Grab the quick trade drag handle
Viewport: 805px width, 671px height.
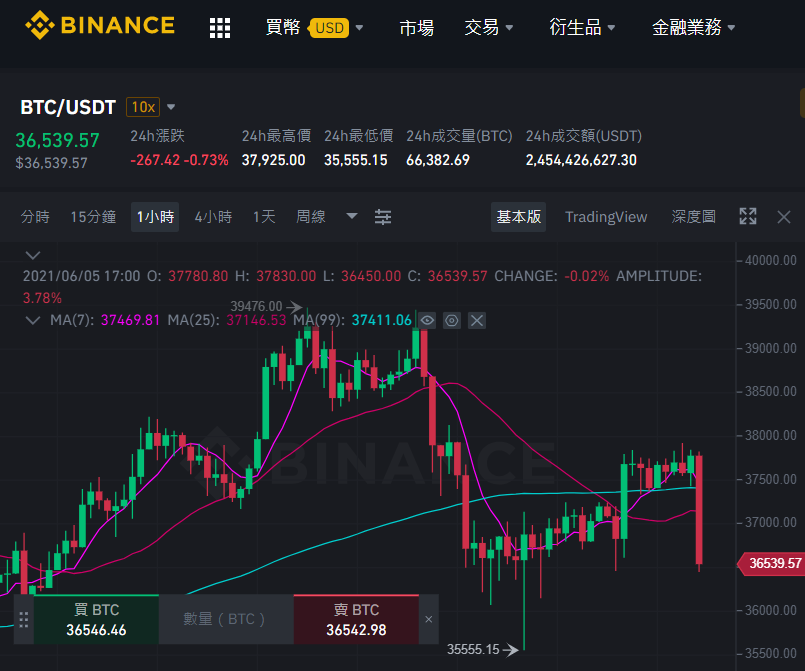tap(23, 620)
